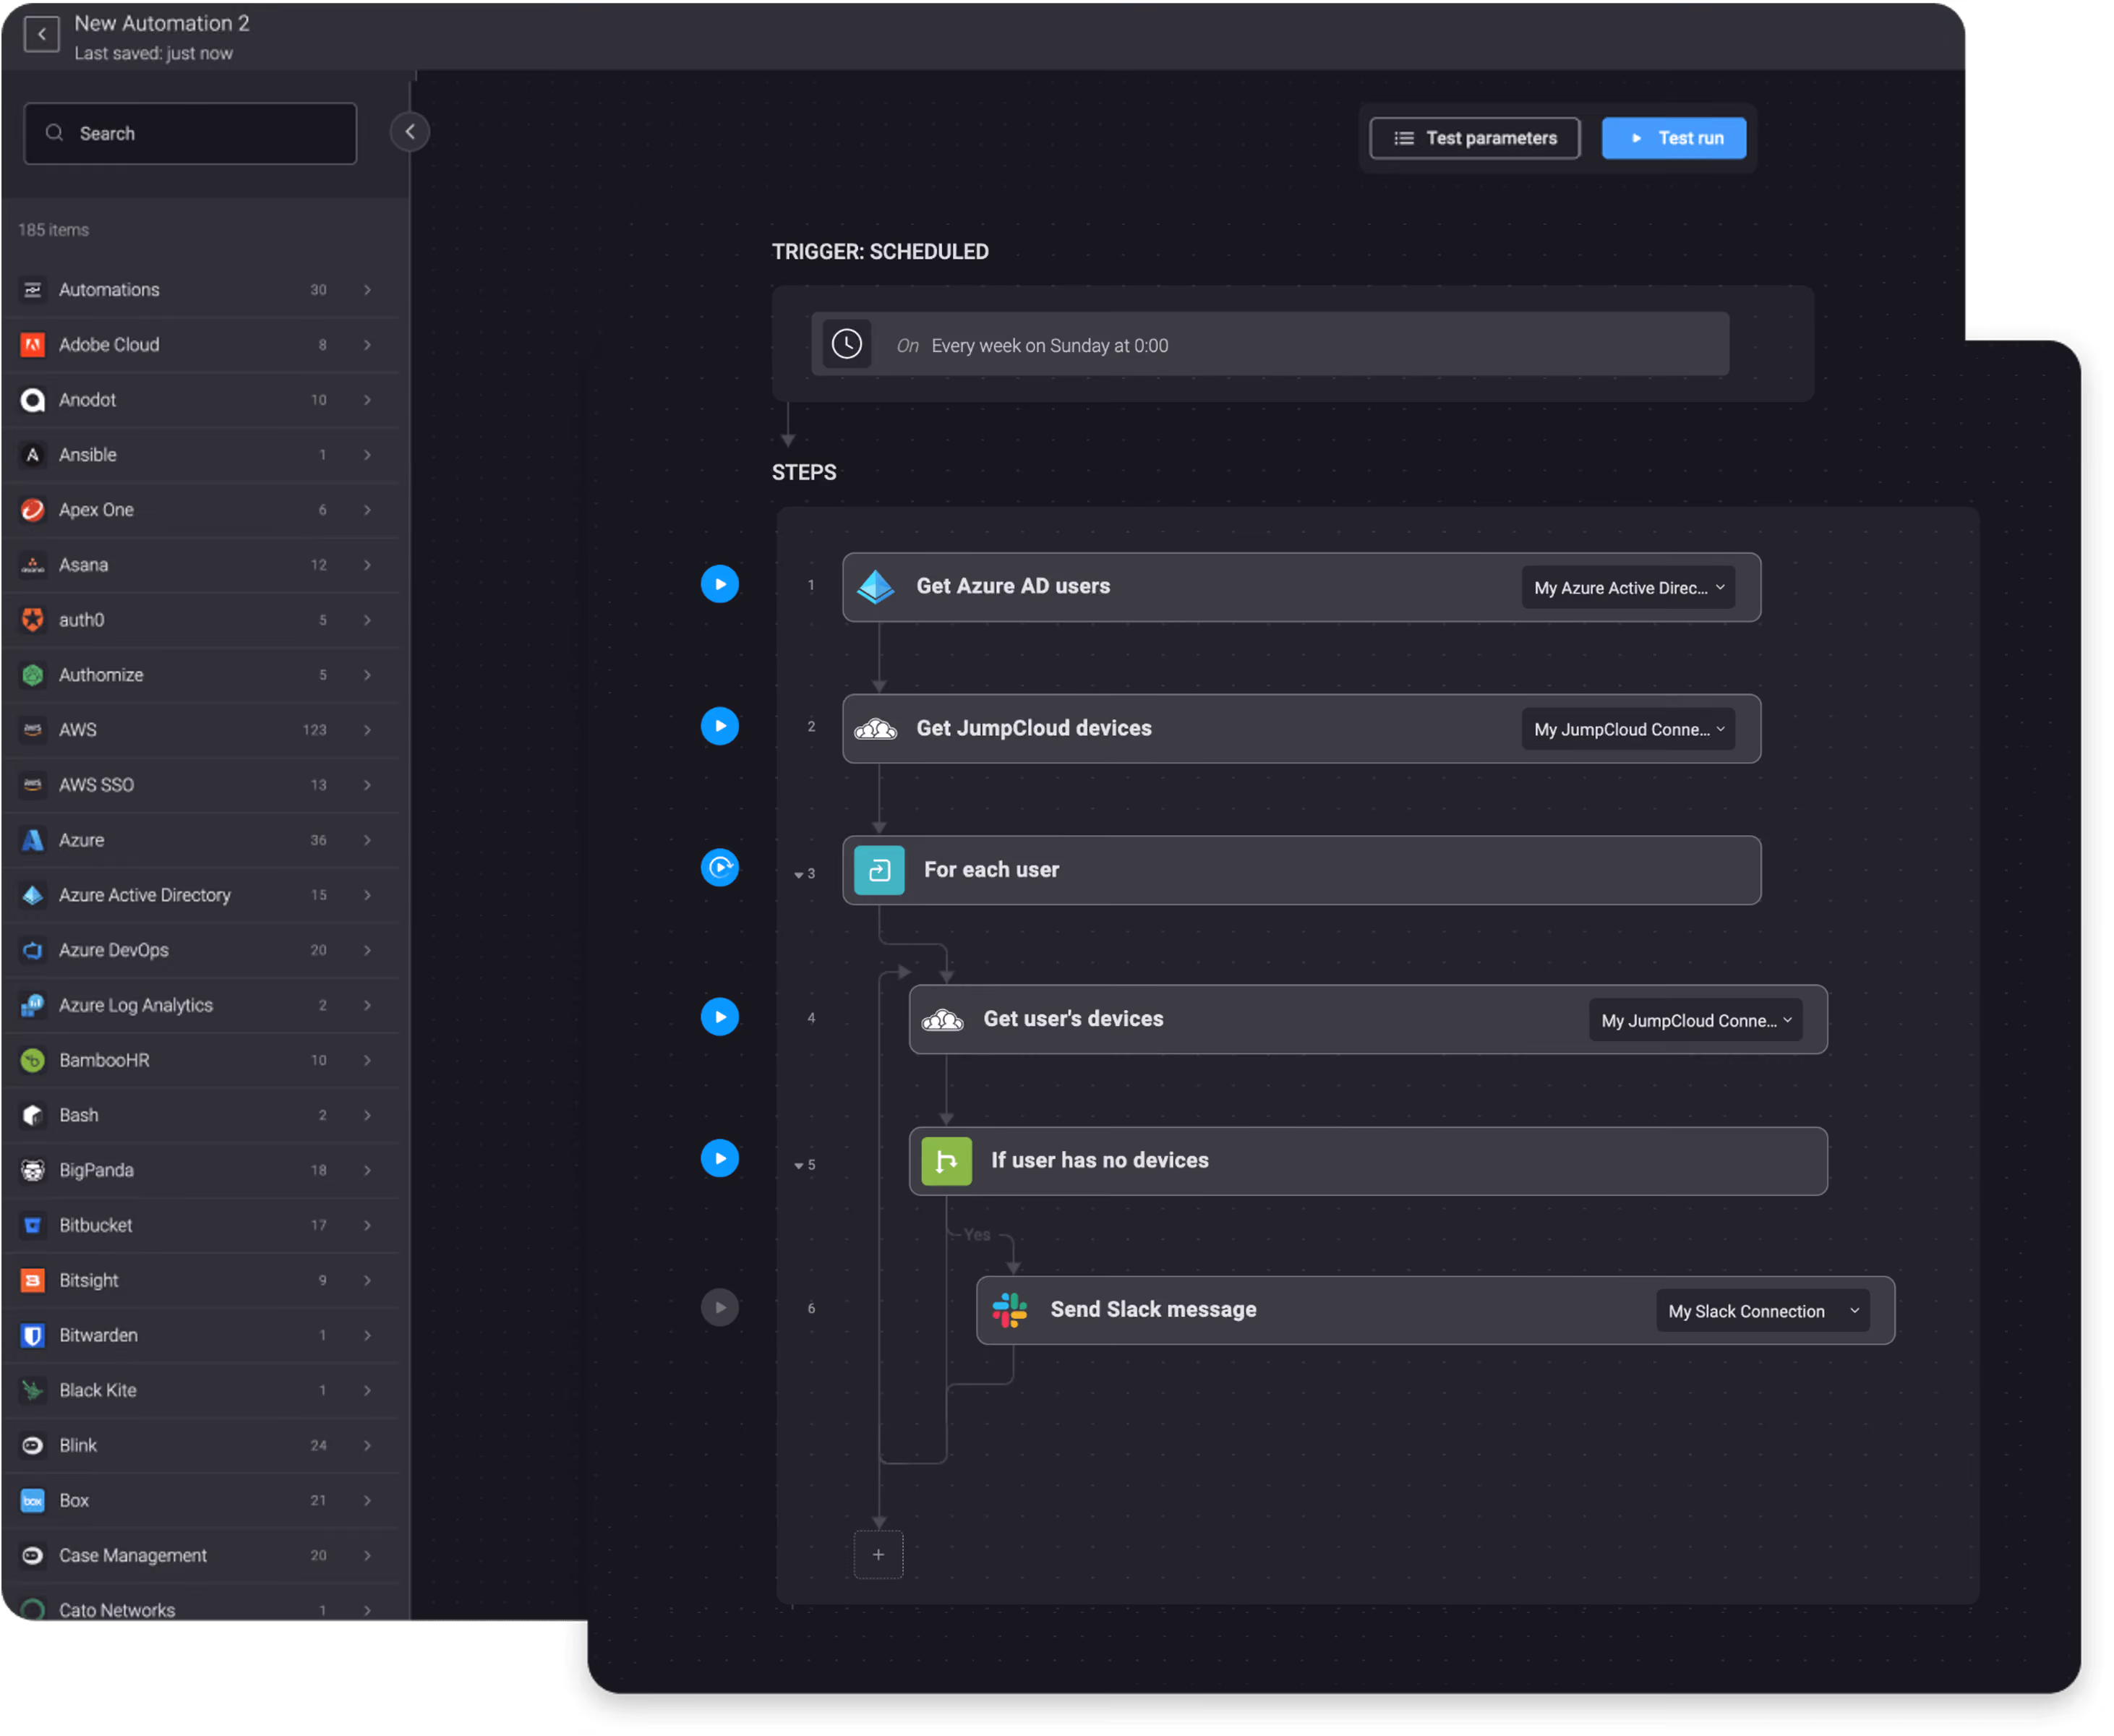Expand the Automations category chevron
Image resolution: width=2114 pixels, height=1736 pixels.
pos(368,290)
